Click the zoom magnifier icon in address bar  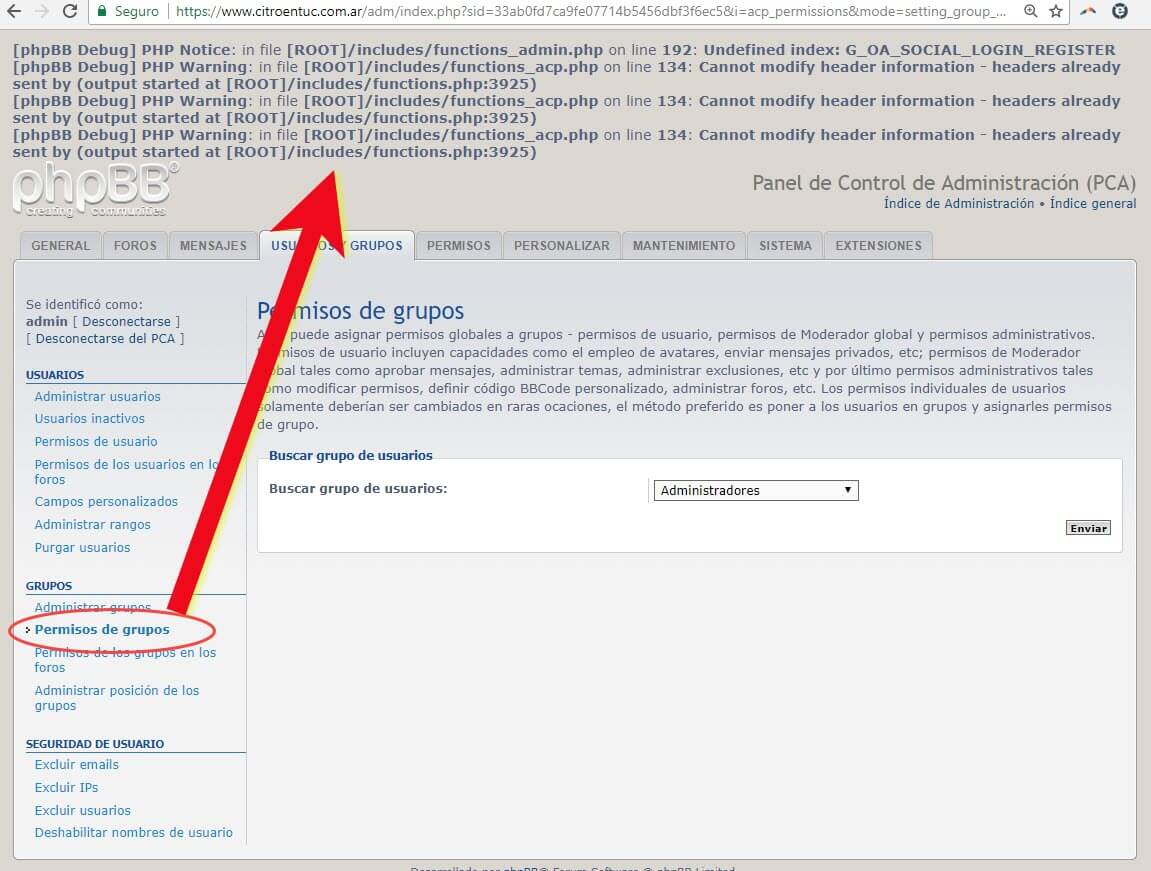[1031, 11]
